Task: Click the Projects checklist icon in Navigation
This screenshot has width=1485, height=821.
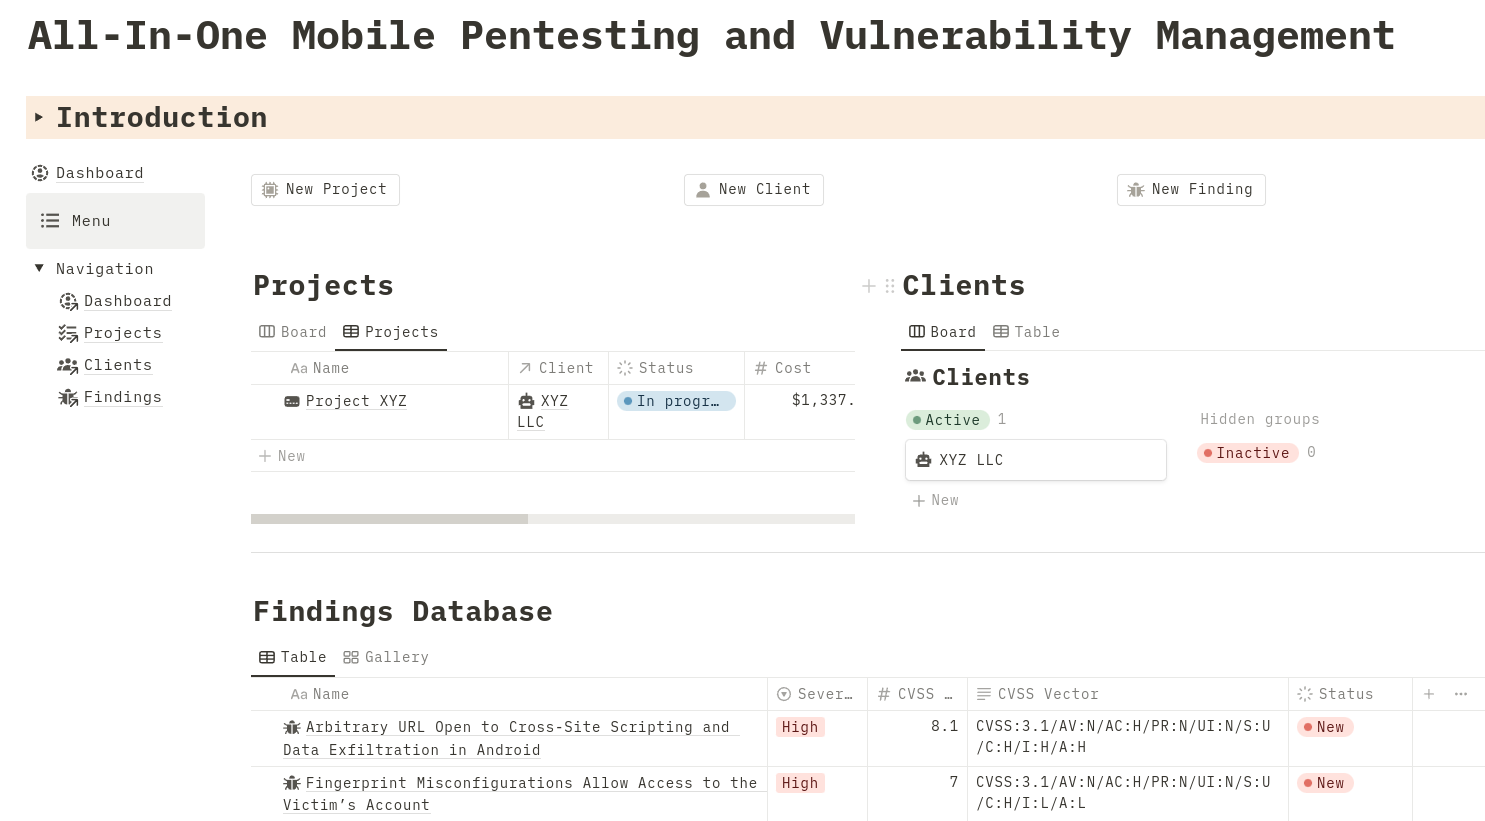Action: [68, 333]
